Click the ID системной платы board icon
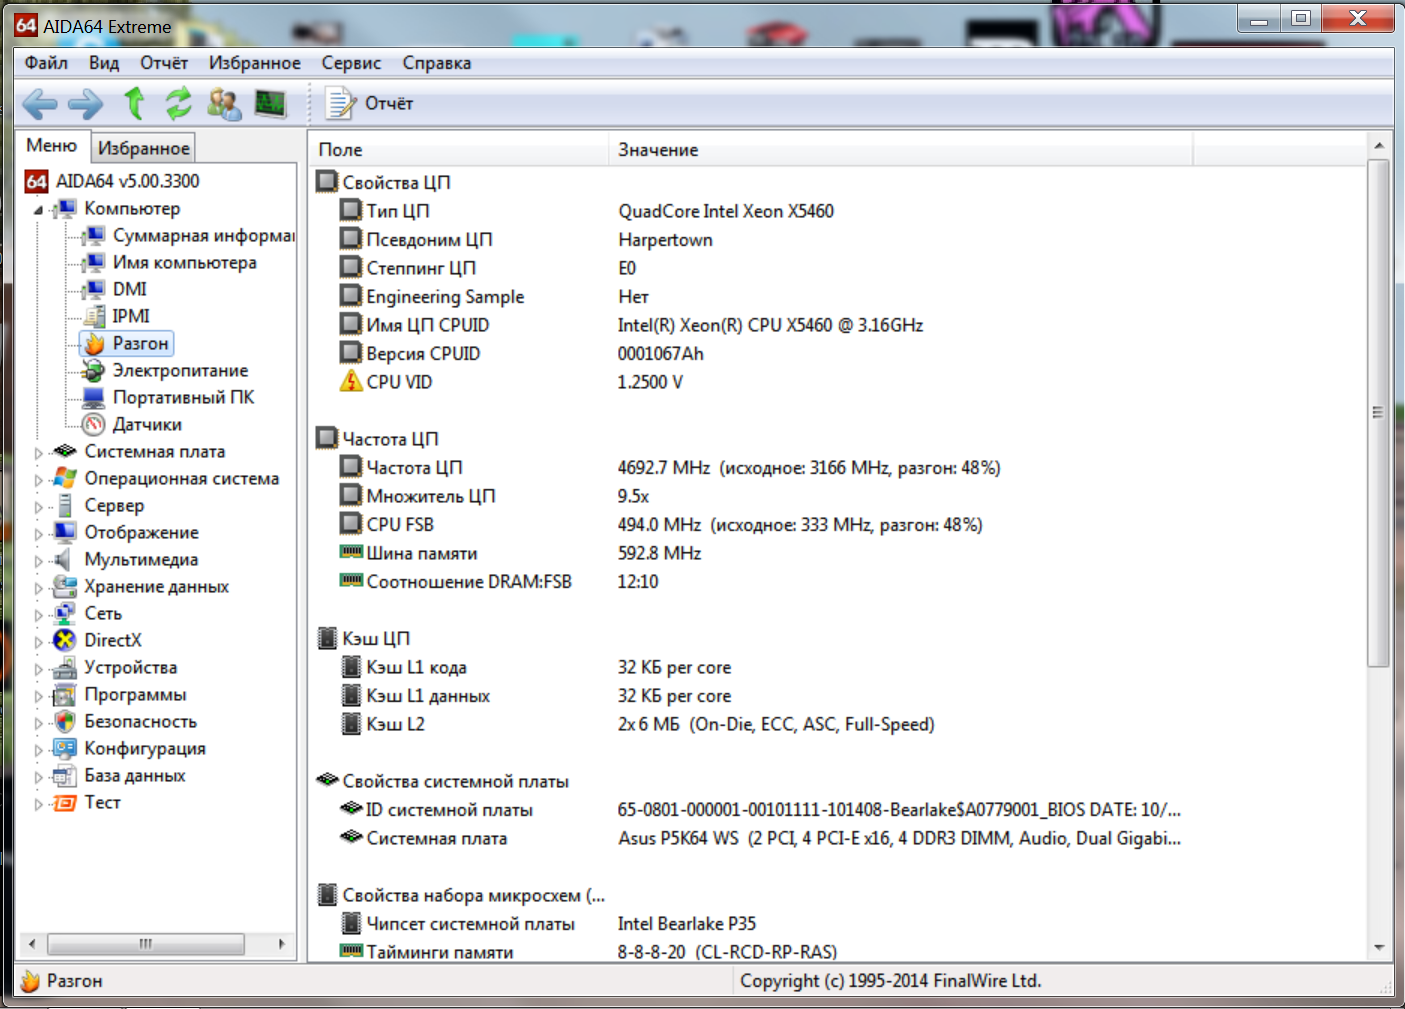The width and height of the screenshot is (1405, 1009). tap(351, 808)
